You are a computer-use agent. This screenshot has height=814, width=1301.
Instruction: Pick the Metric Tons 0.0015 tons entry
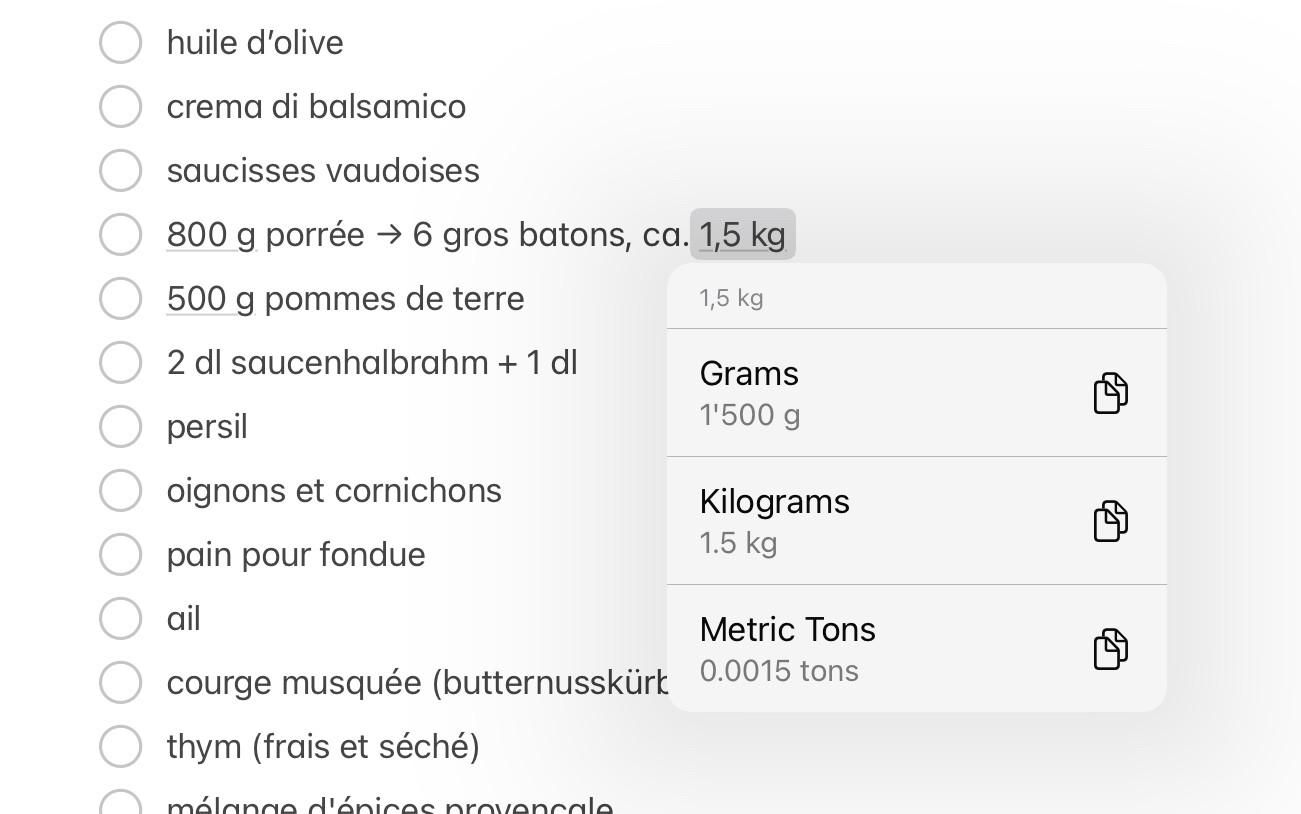860,649
